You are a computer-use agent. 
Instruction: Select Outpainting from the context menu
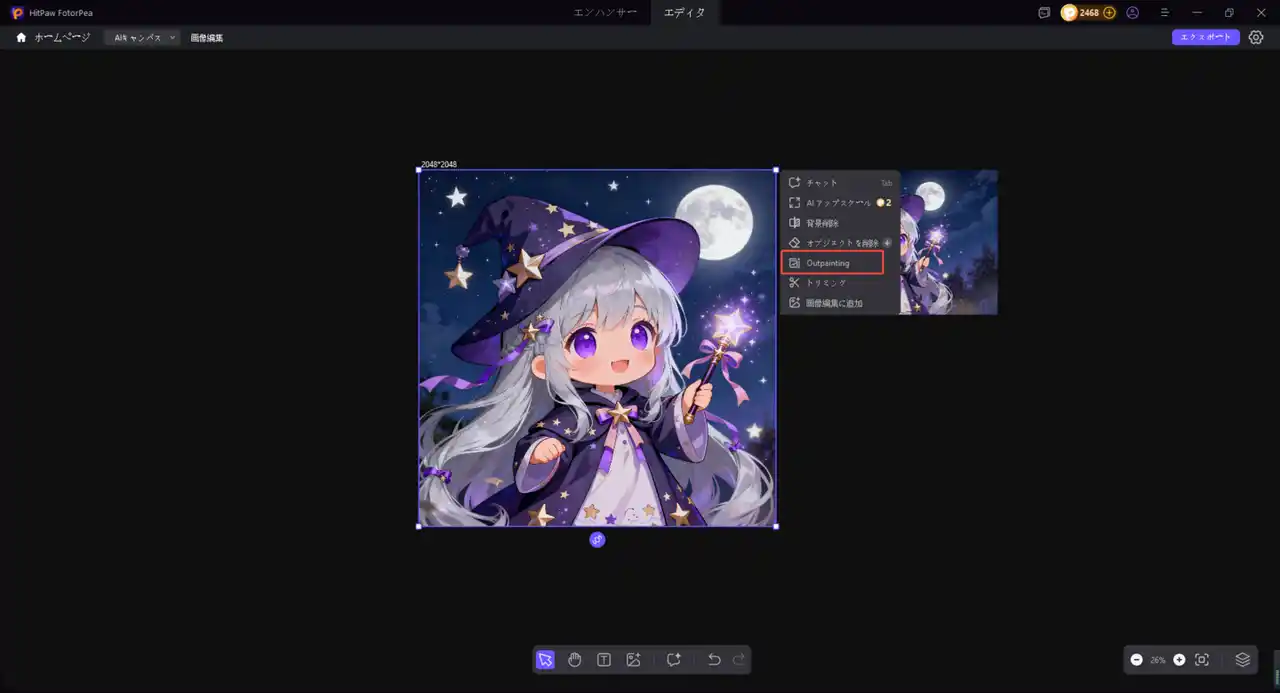831,263
